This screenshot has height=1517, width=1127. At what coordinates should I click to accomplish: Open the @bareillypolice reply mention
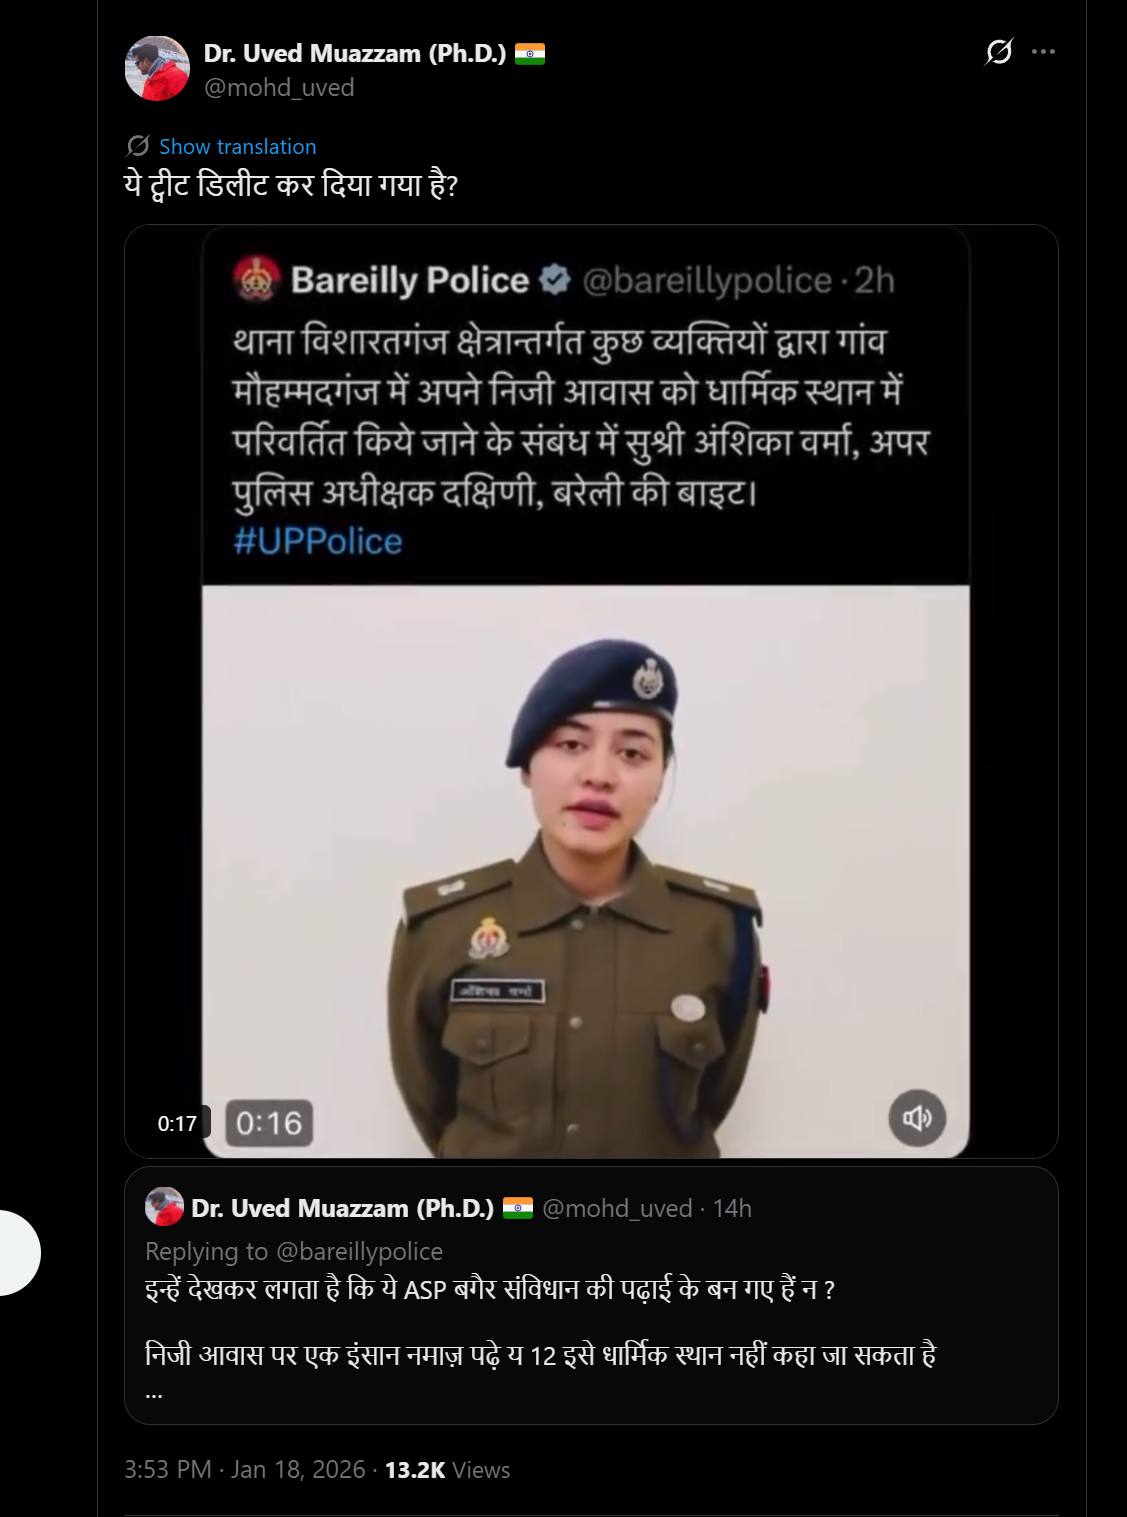coord(358,1251)
